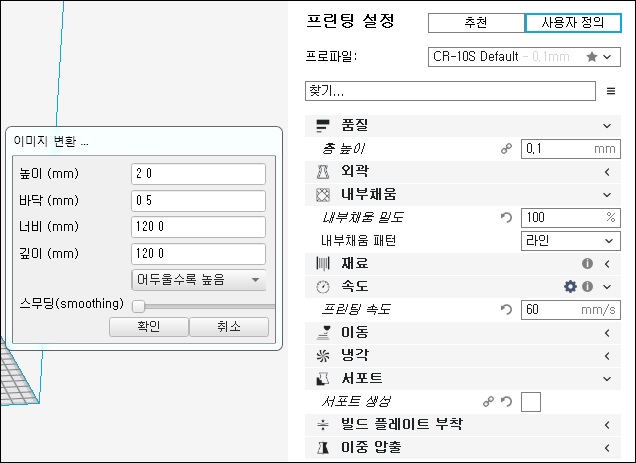
Task: Expand the 외곽 section chevron
Action: tap(607, 172)
